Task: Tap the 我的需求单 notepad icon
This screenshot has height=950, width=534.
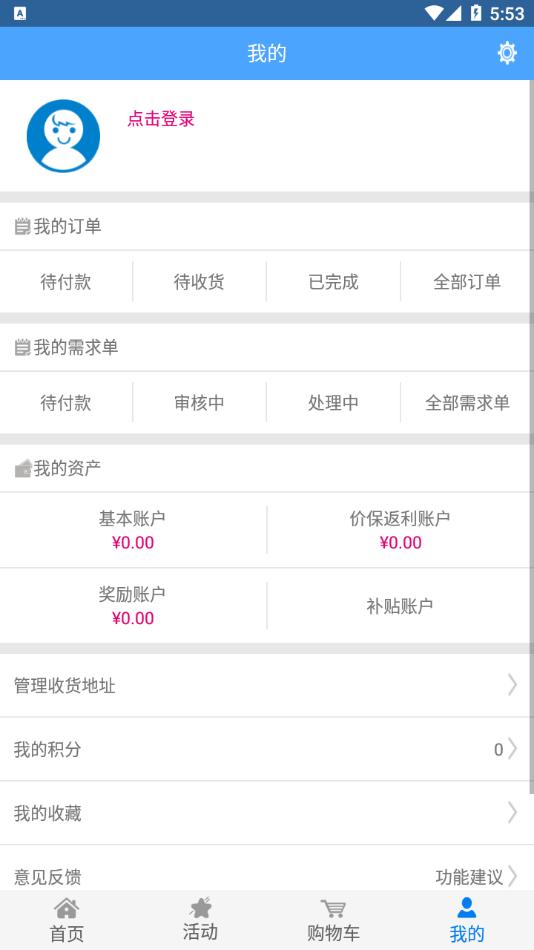Action: (22, 348)
